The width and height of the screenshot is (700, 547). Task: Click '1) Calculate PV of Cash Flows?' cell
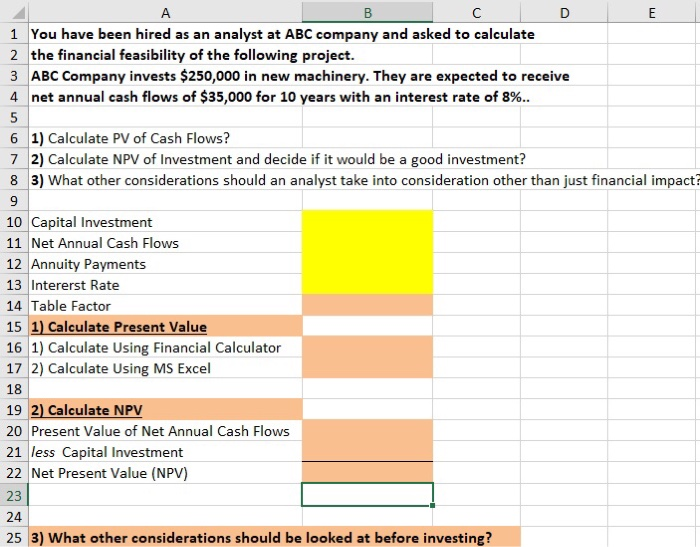166,138
